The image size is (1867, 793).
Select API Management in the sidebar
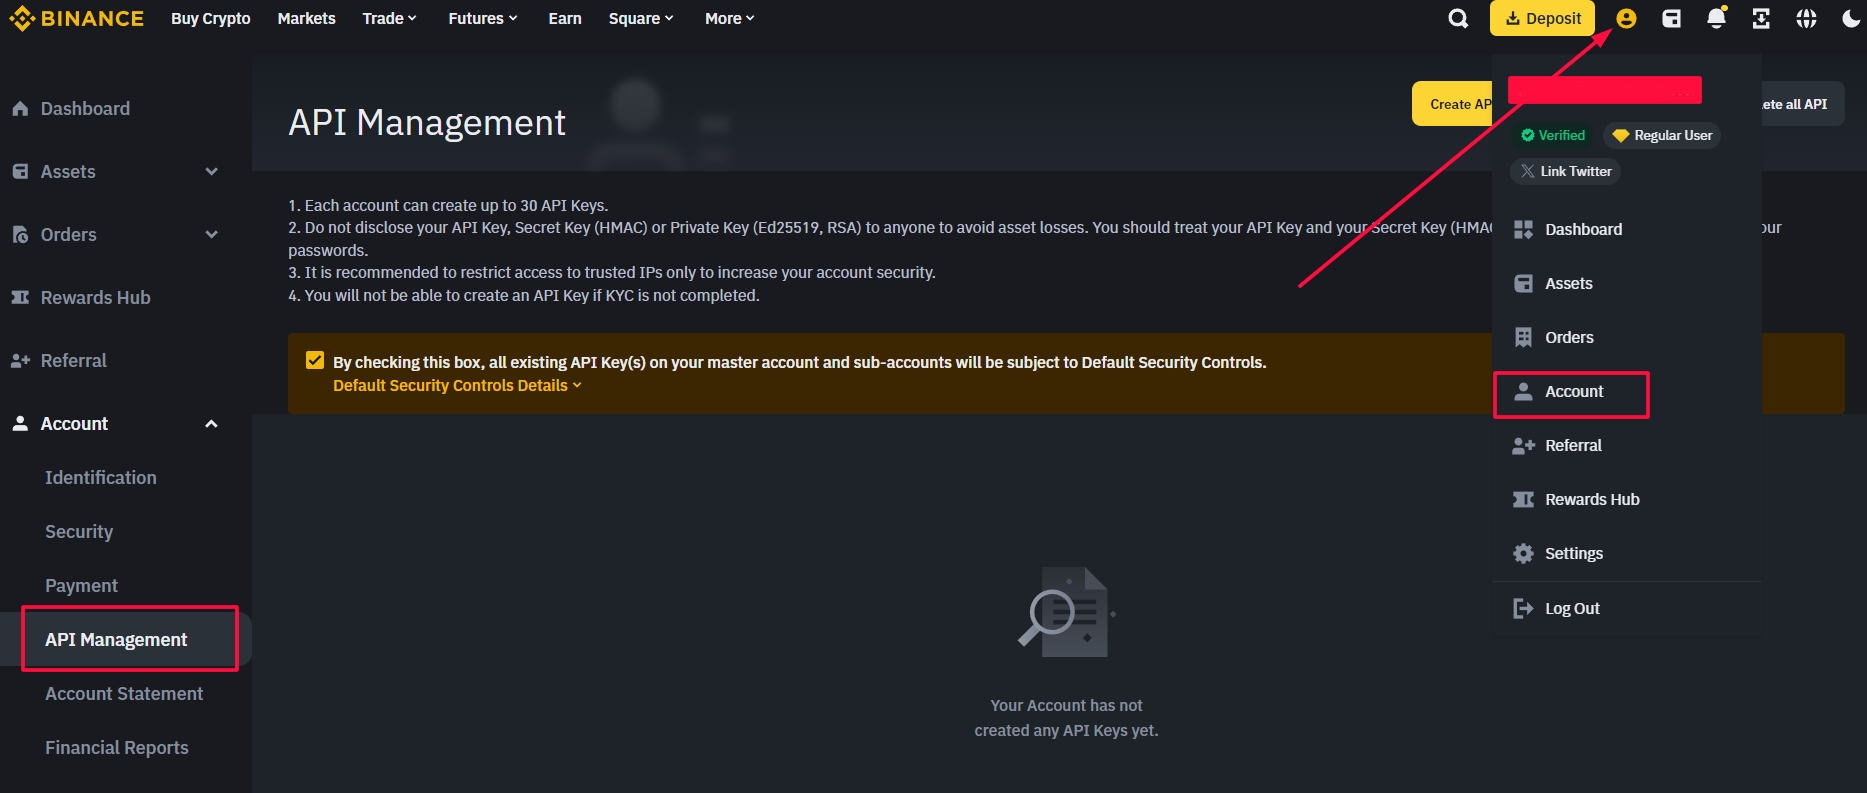pos(116,639)
